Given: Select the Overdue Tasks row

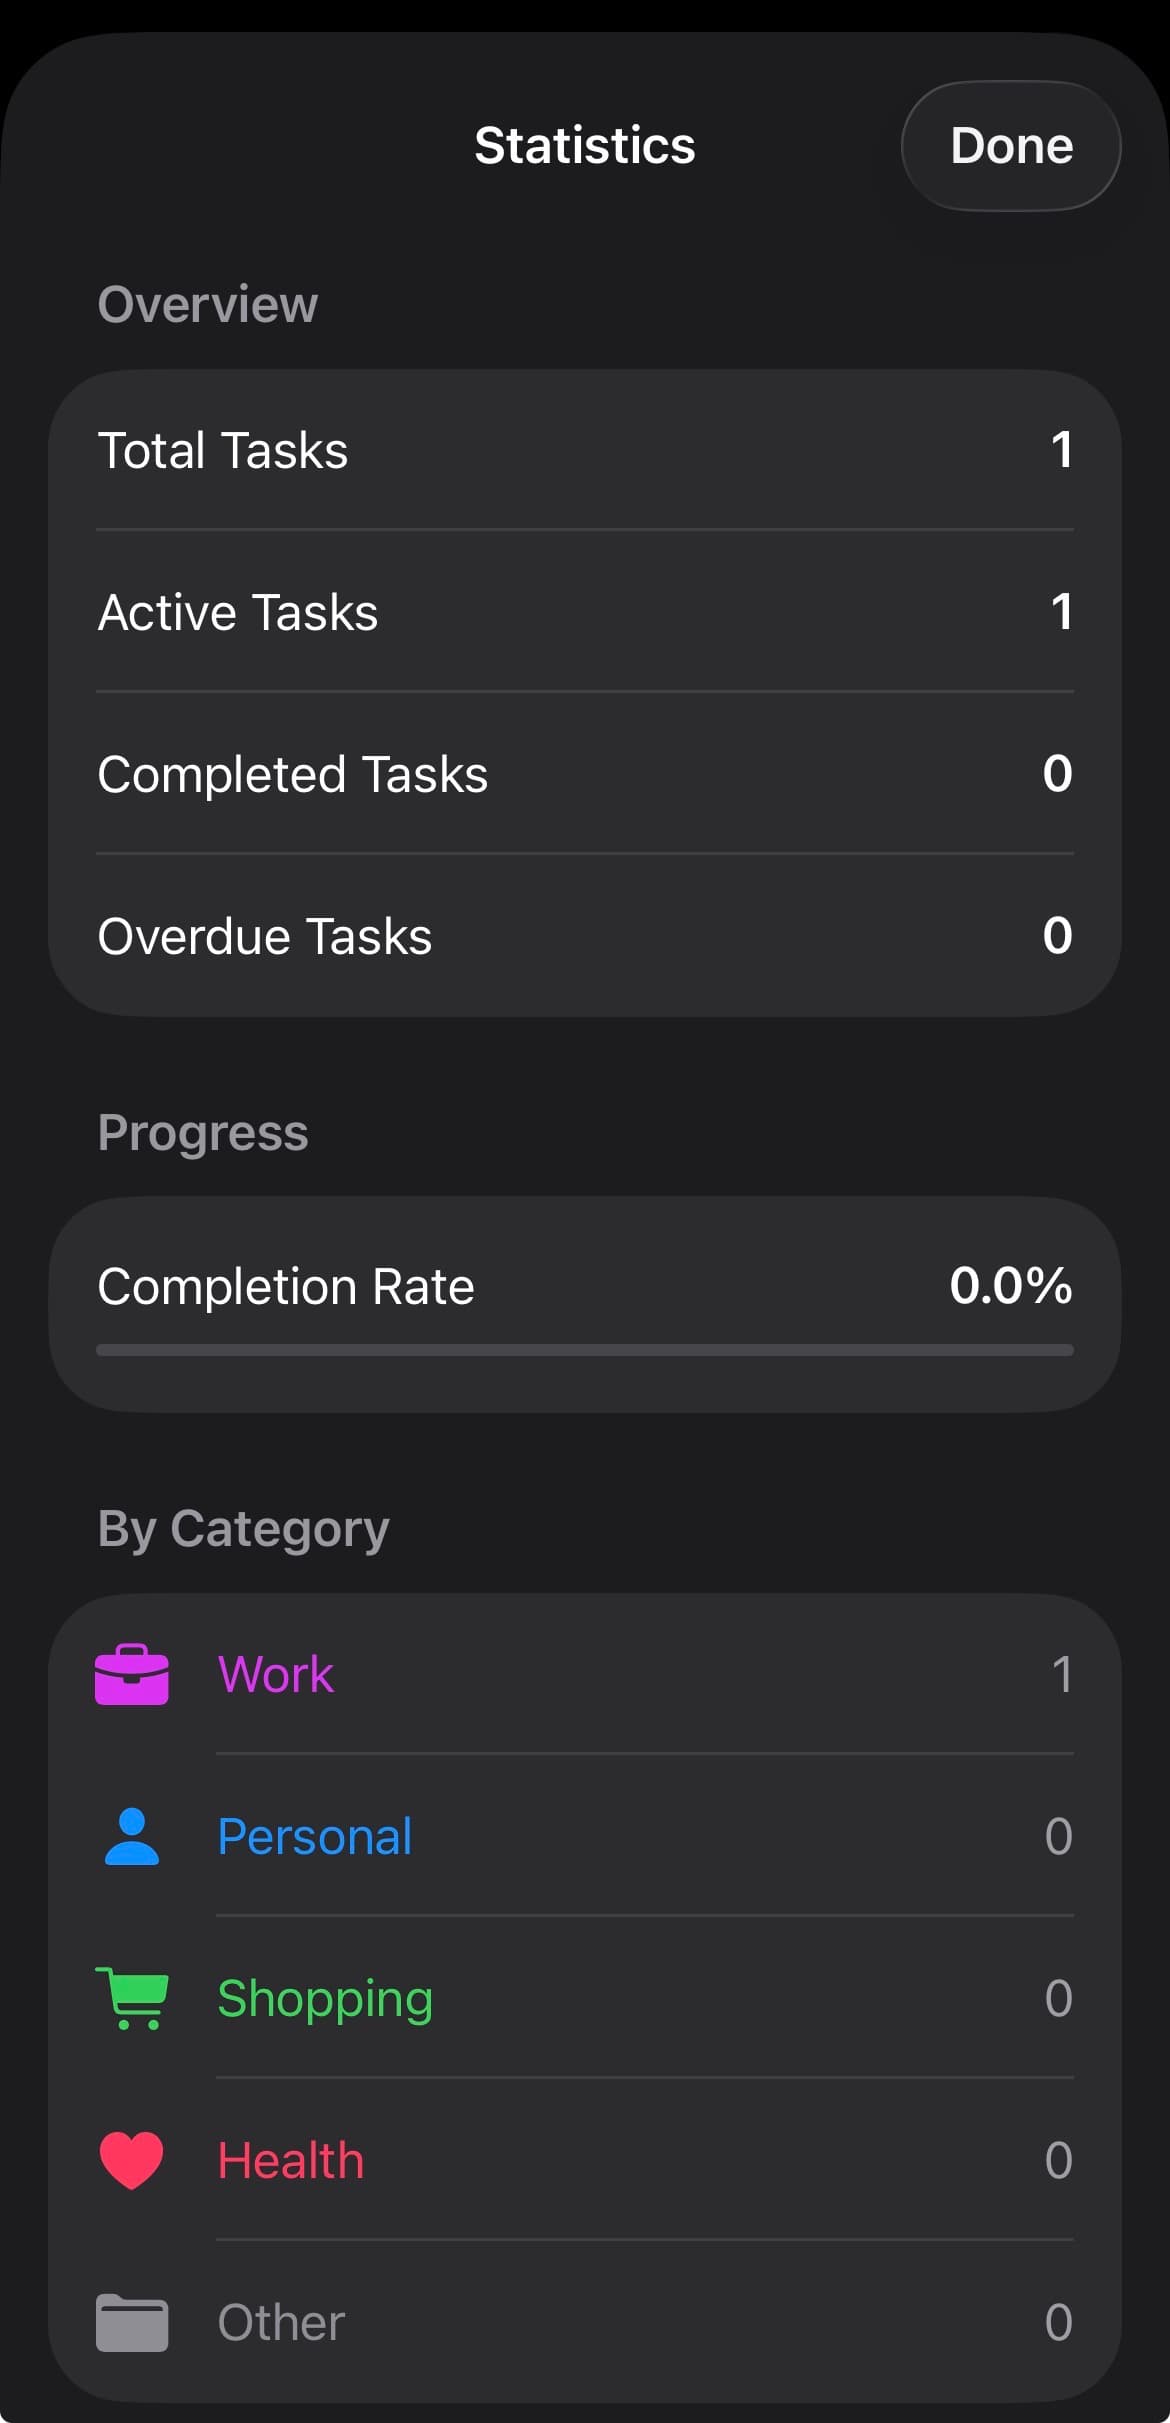Looking at the screenshot, I should pyautogui.click(x=584, y=936).
